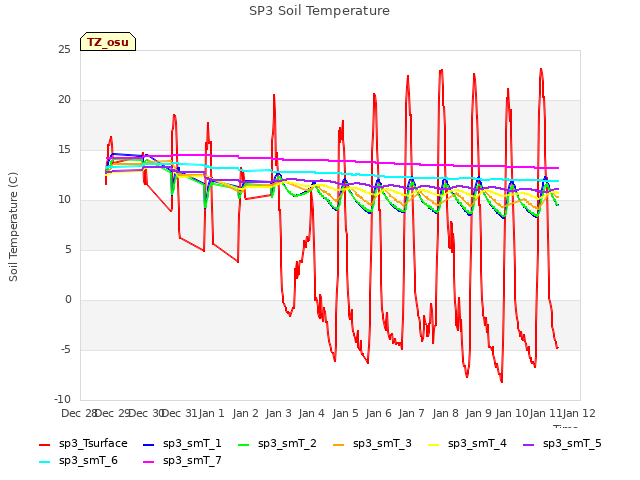The image size is (640, 480).
Task: Toggle sp3_smT_7 legend label
Action: point(192,460)
